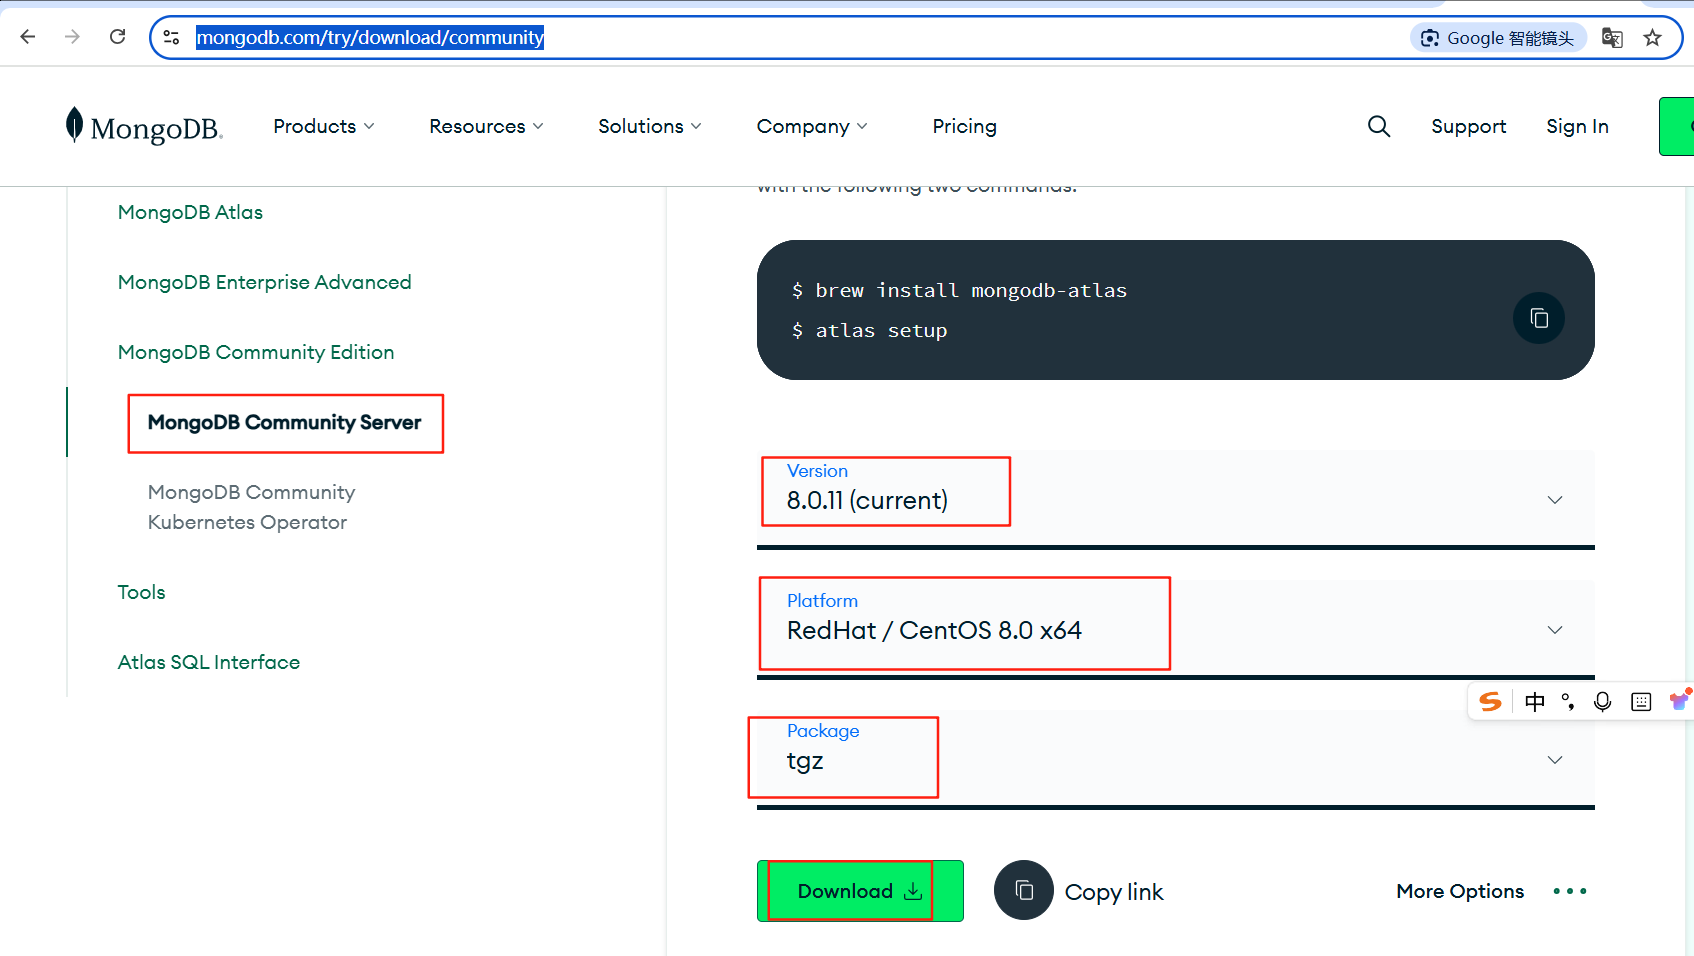Open the Platform dropdown RedHat / CentOS
Screen dimensions: 1694x956
click(x=1175, y=628)
